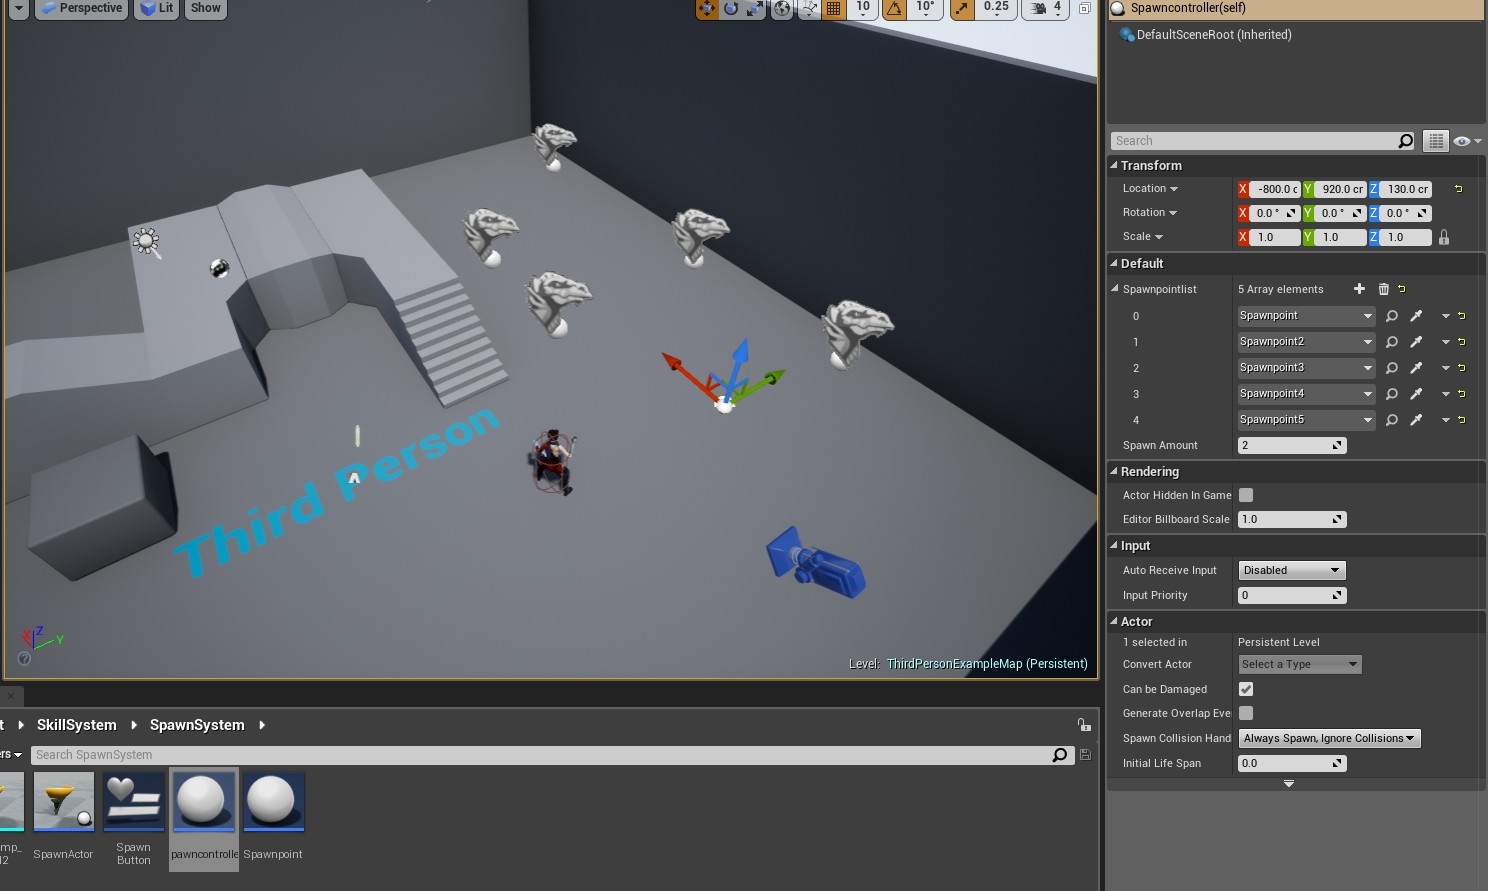Toggle property matrix grid button
Screen dimensions: 1488x891
pos(1436,141)
